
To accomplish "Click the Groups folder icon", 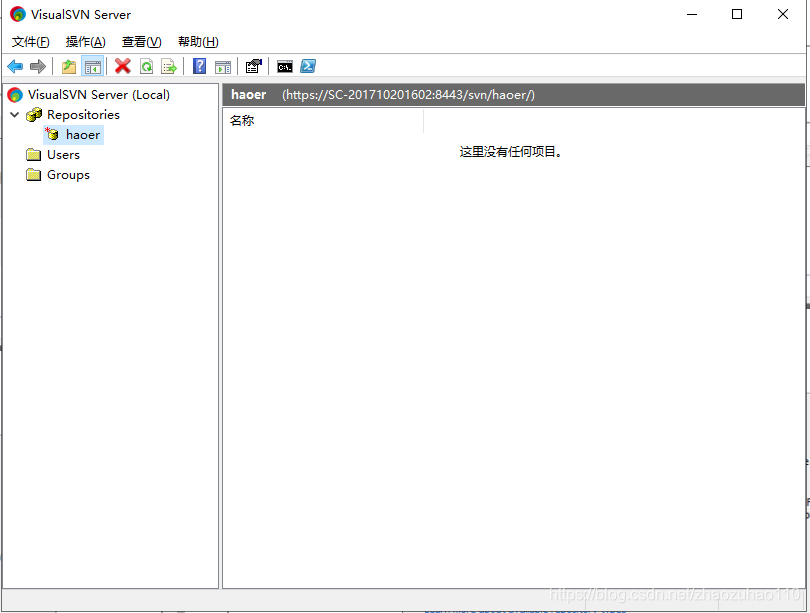I will coord(34,175).
